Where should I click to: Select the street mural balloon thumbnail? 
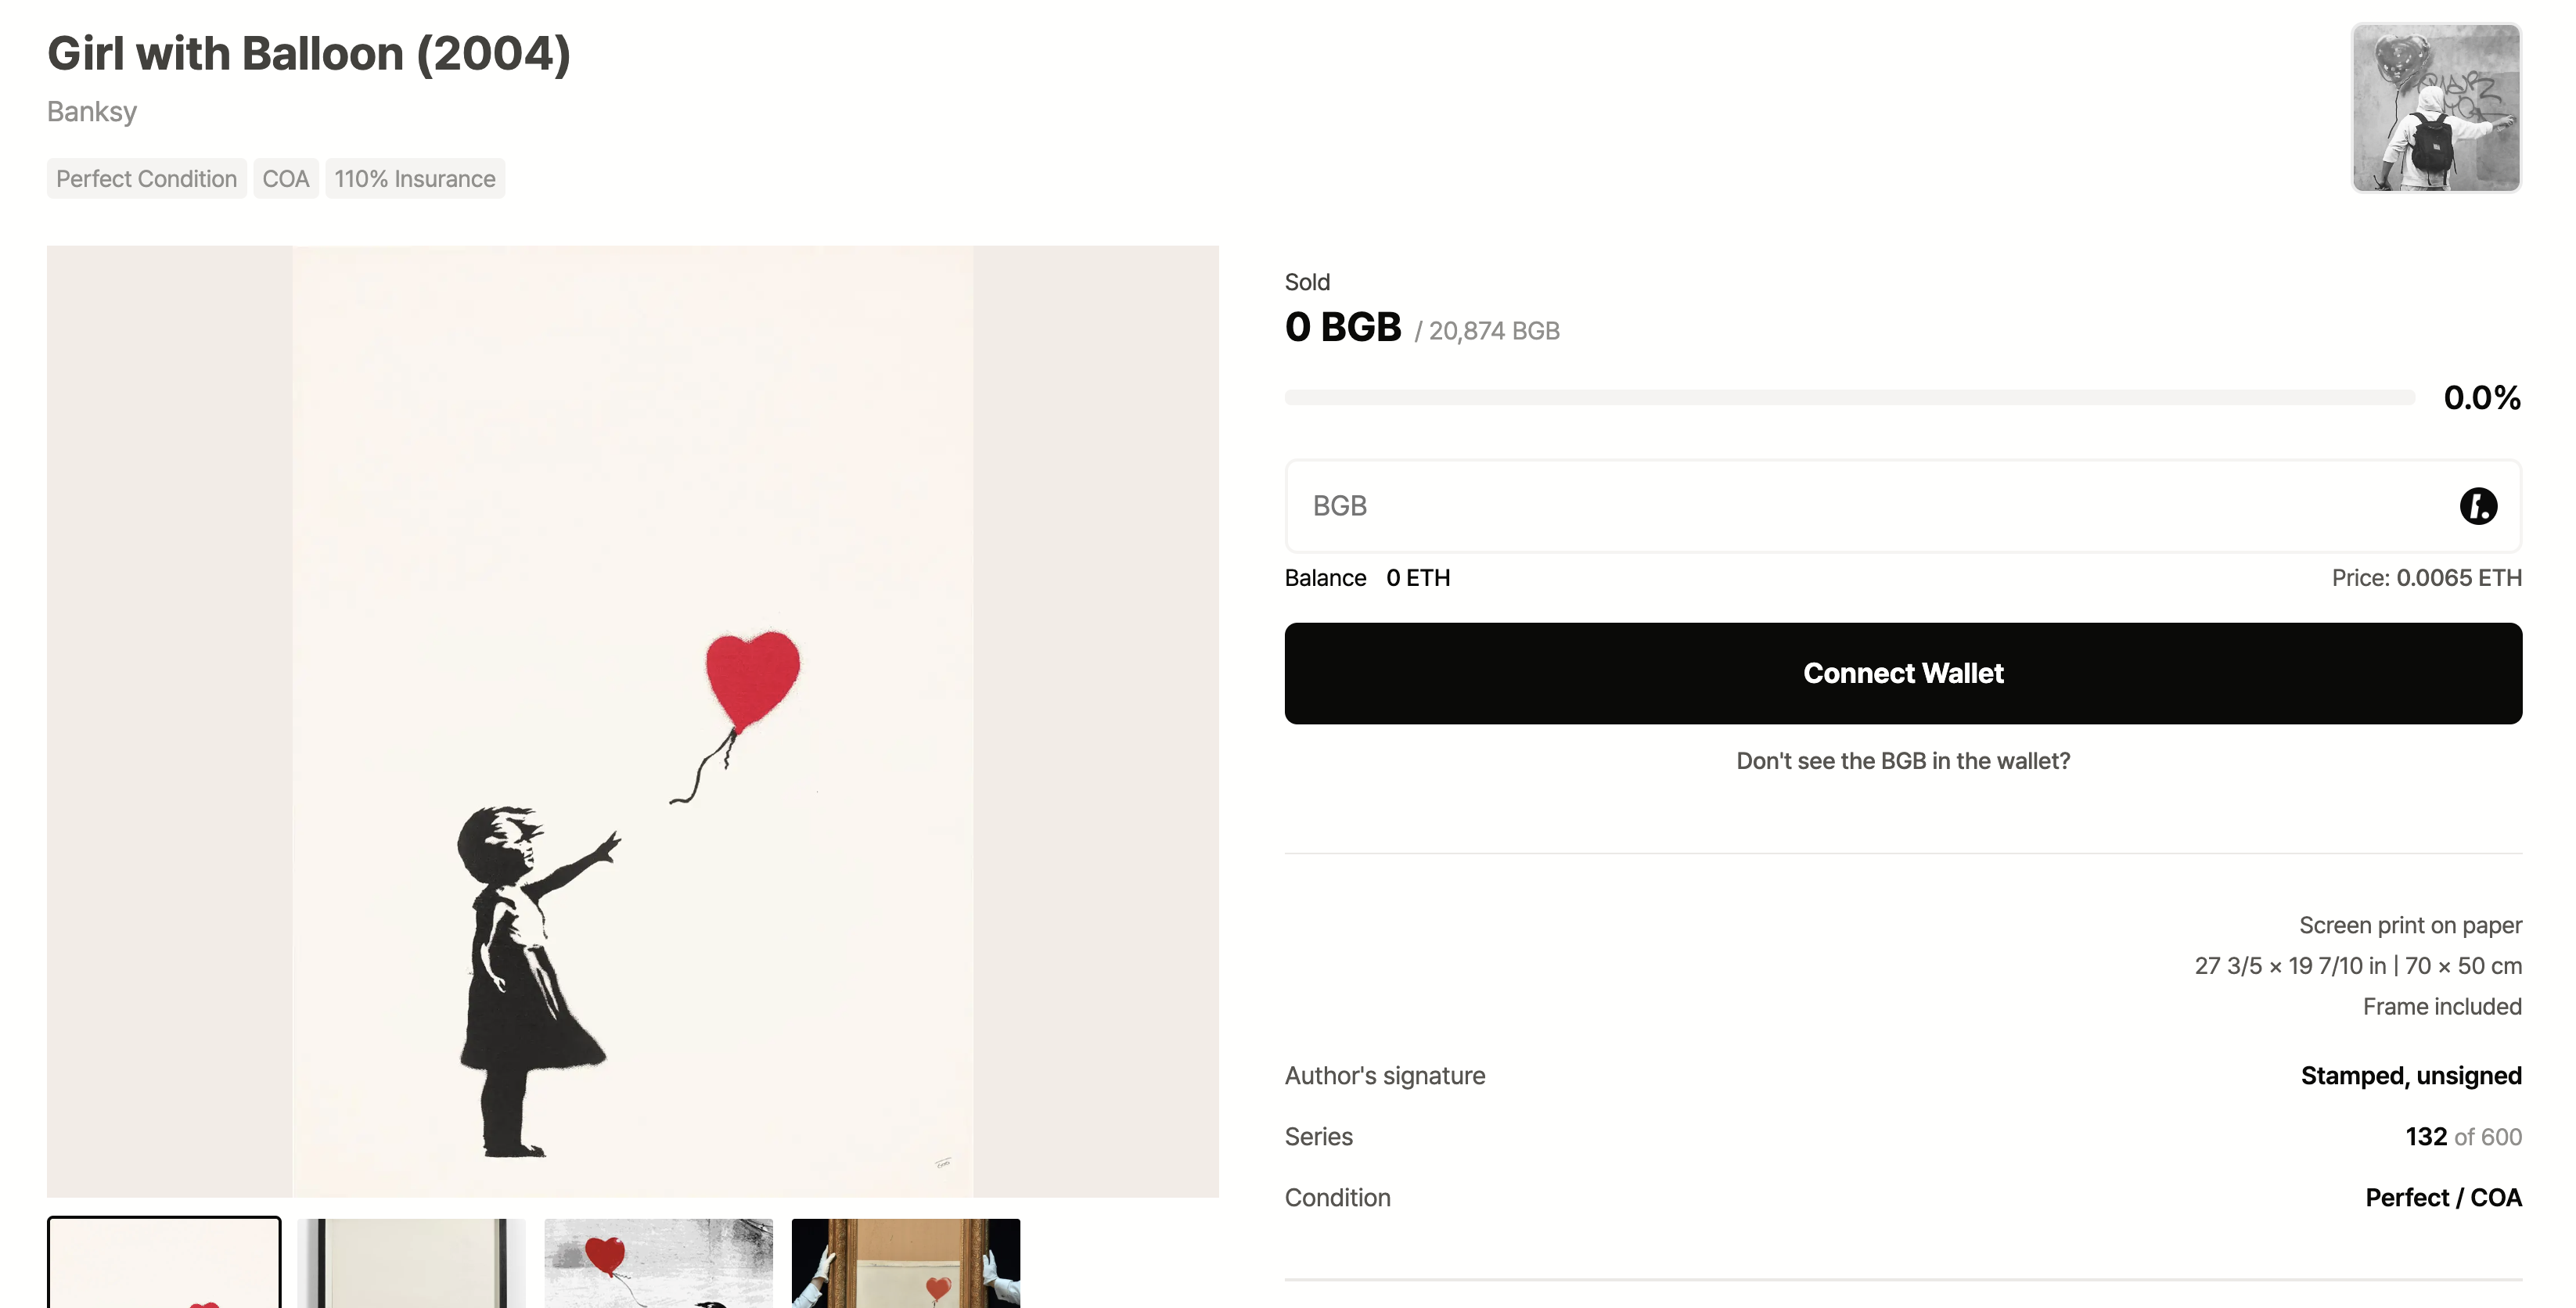pos(658,1262)
